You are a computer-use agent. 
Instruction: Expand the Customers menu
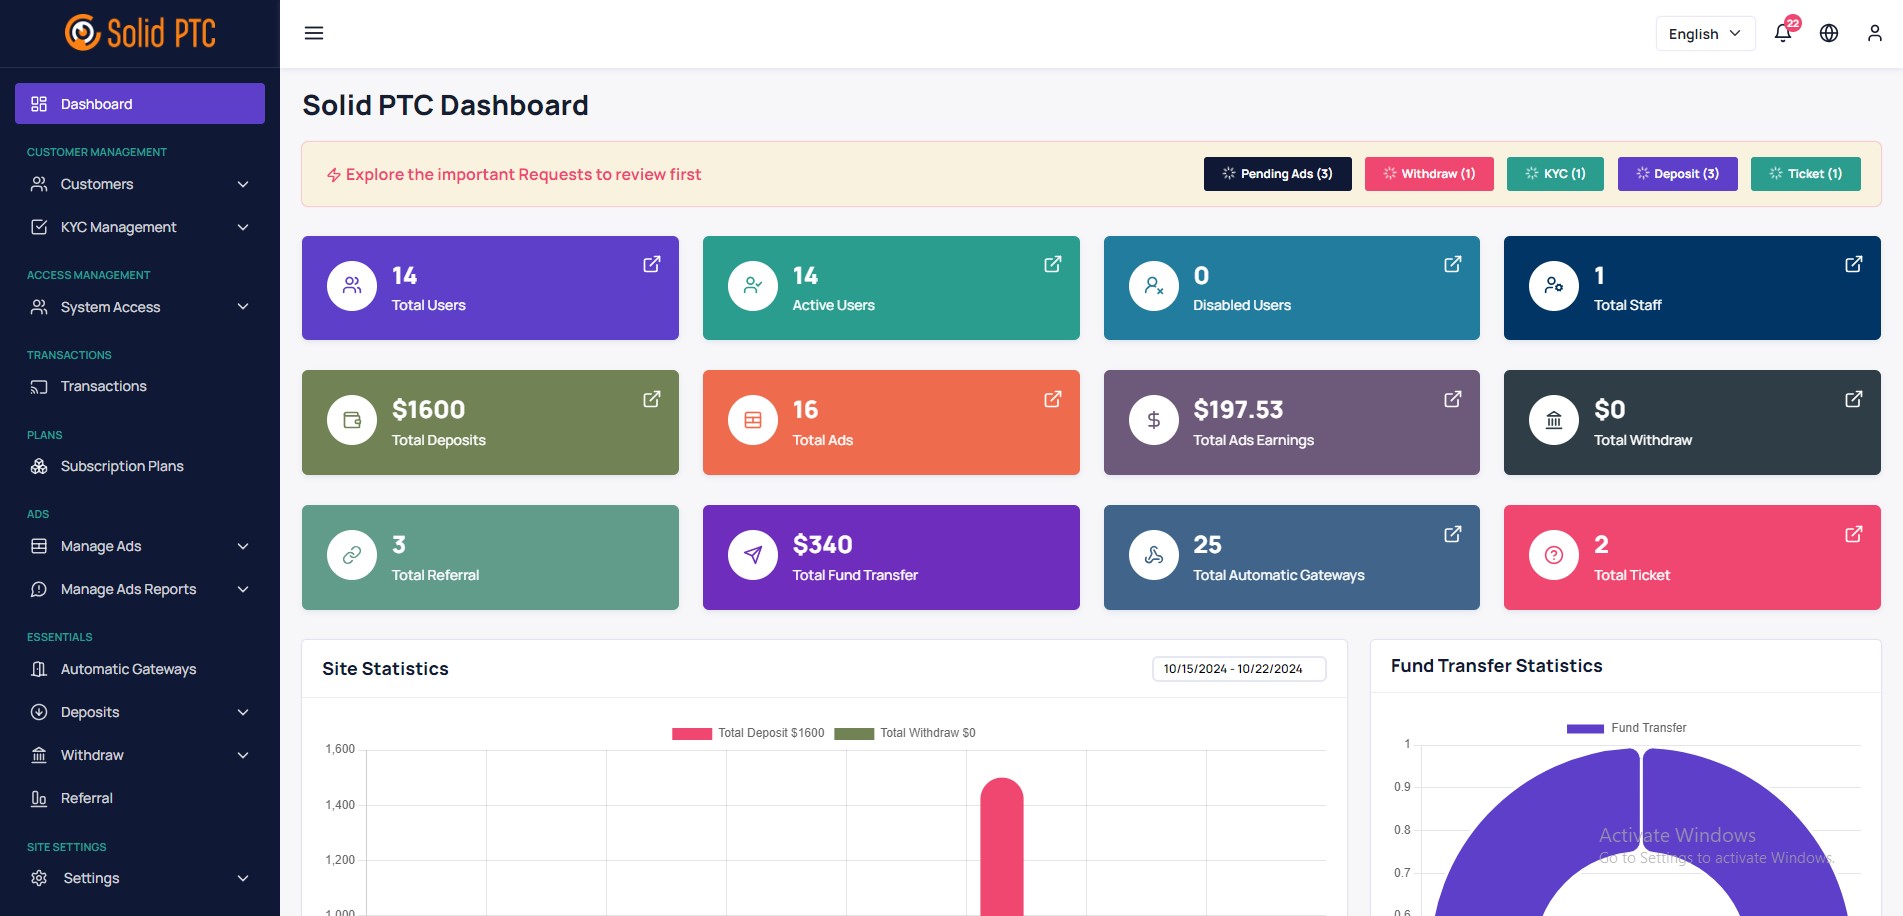click(x=96, y=184)
